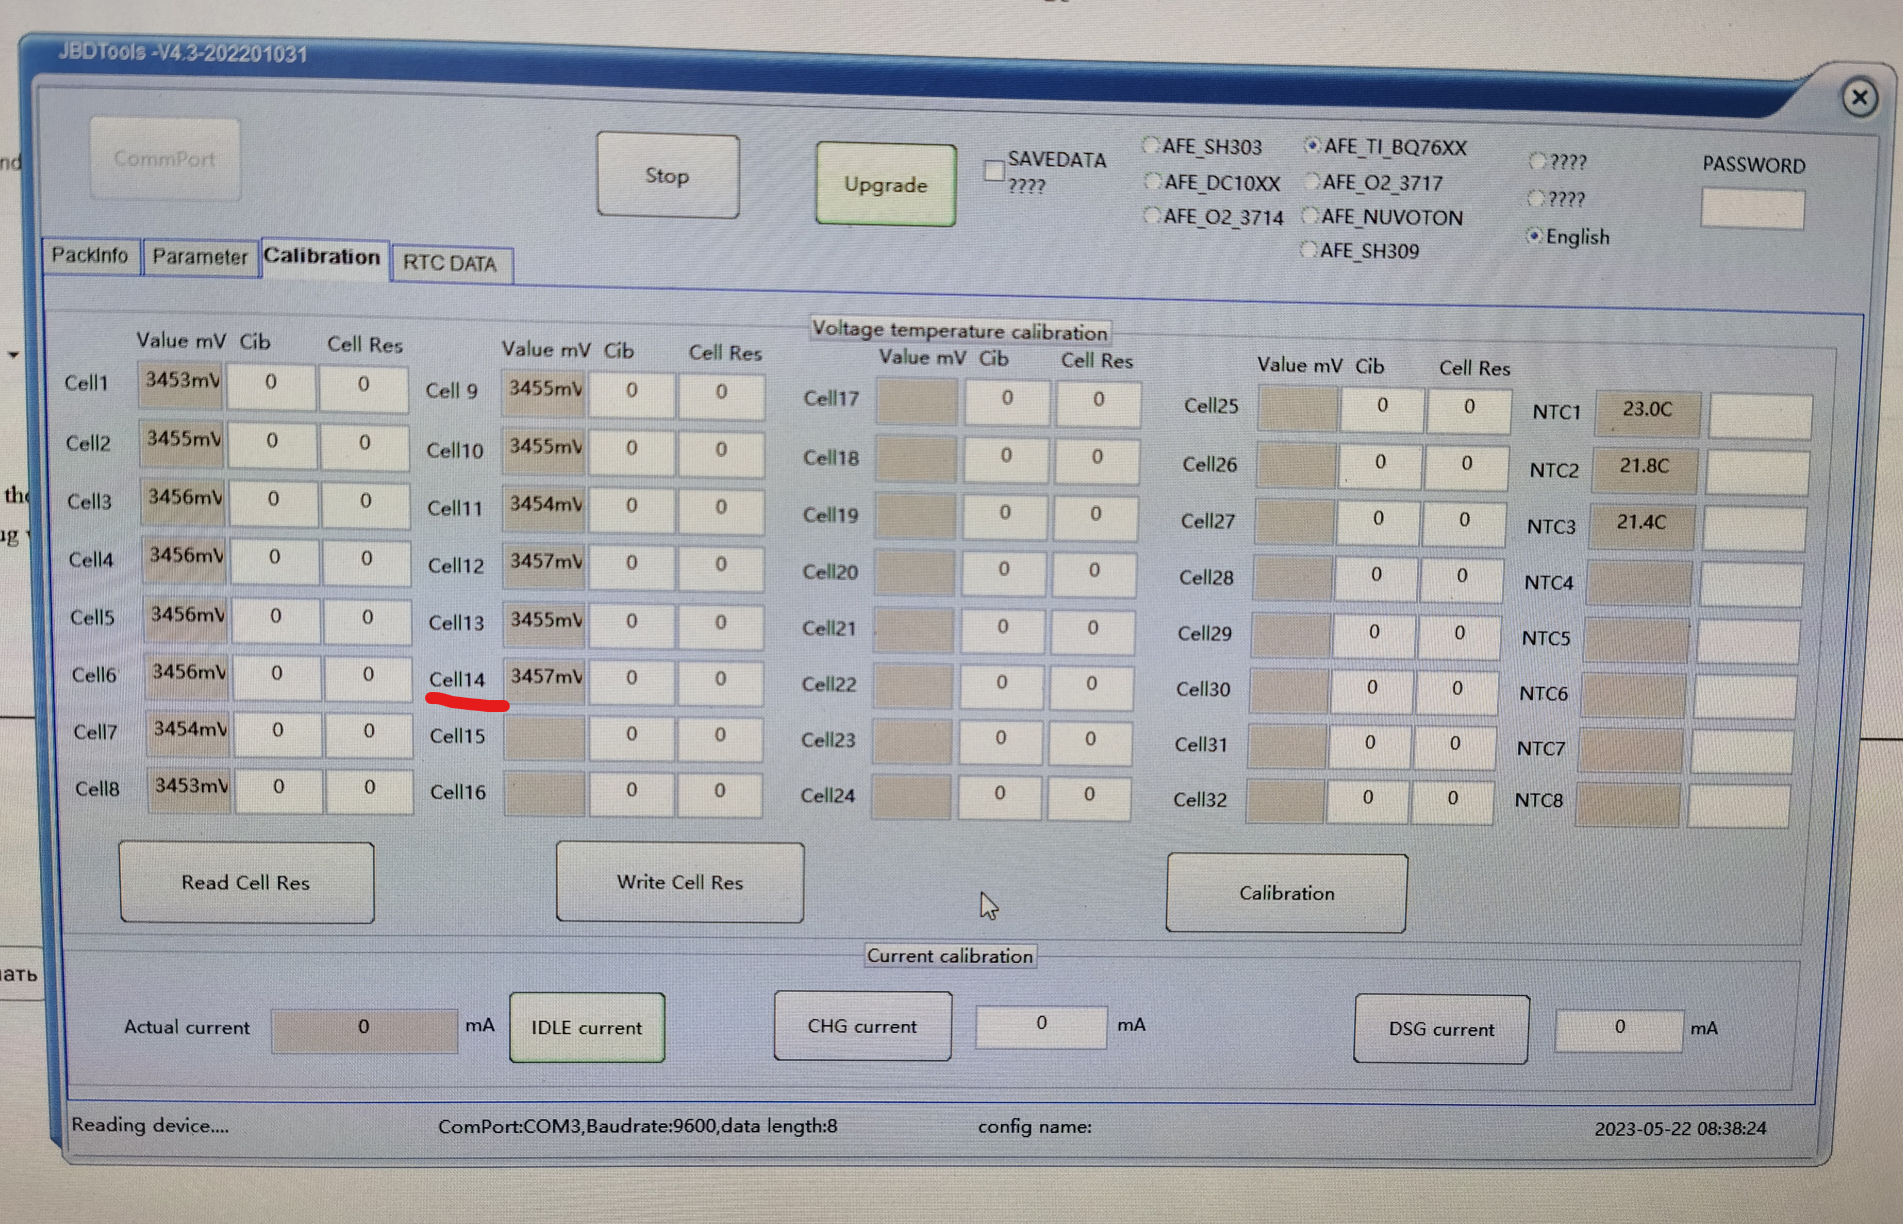The image size is (1903, 1224).
Task: Focus the DSG current mA input field
Action: pyautogui.click(x=1619, y=1029)
